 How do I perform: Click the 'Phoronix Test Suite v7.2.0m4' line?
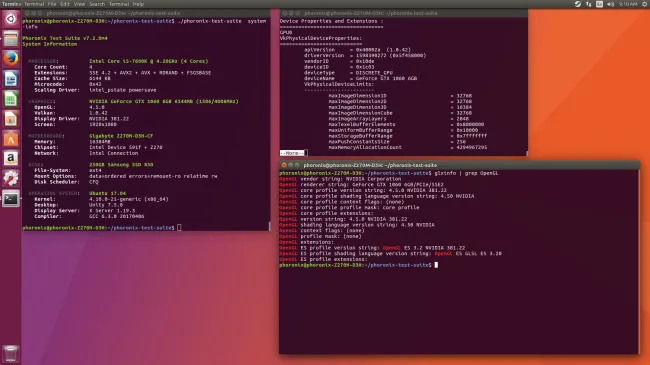(65, 38)
